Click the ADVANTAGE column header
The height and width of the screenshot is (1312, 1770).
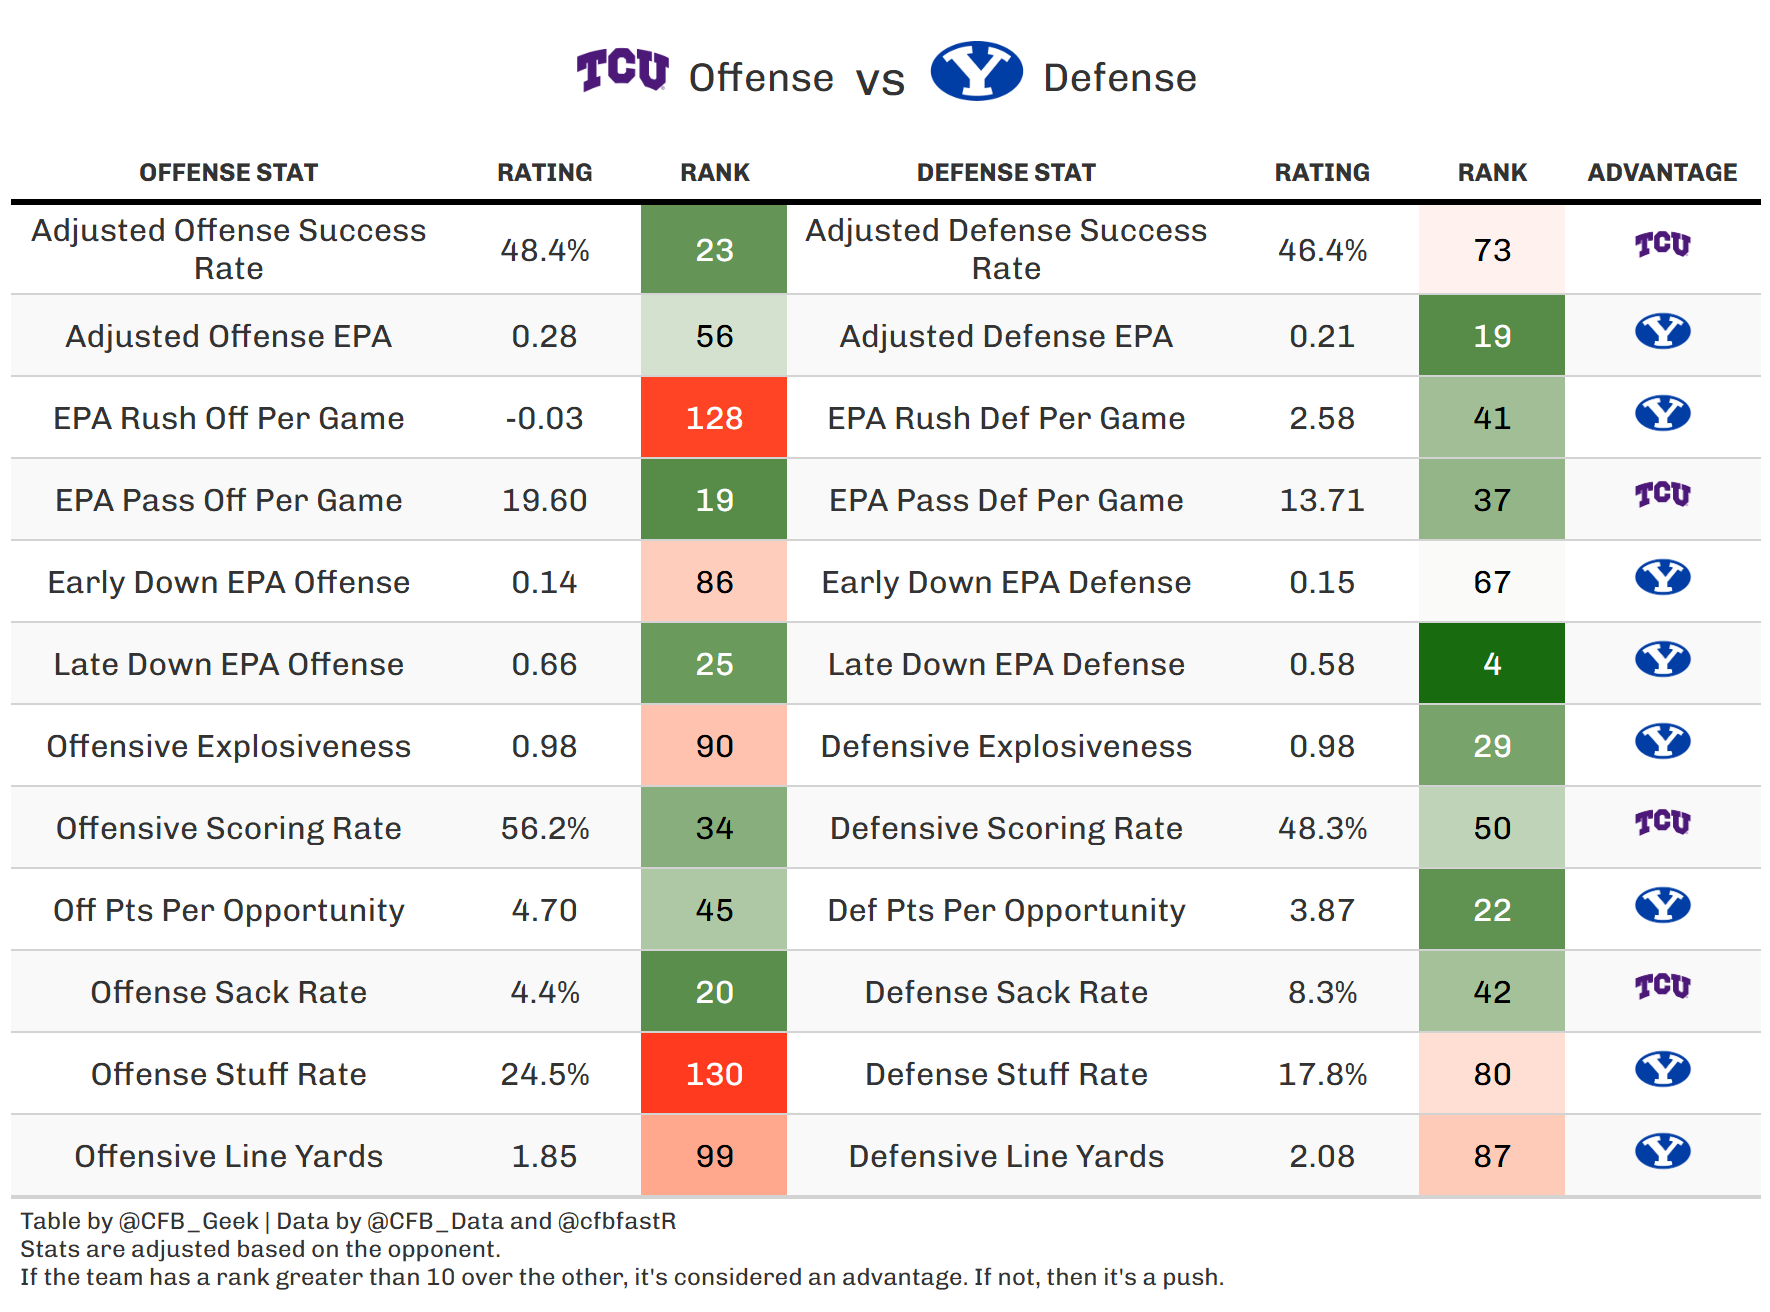[x=1662, y=173]
